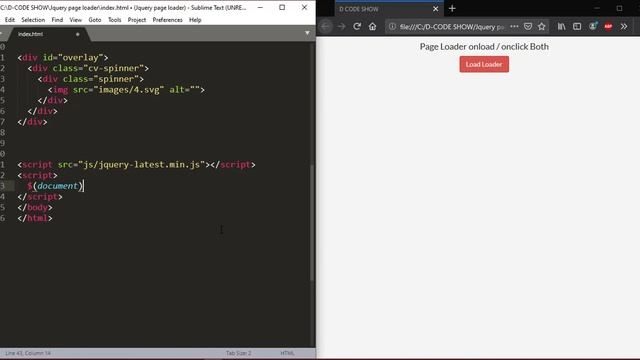Open the View menu
The height and width of the screenshot is (360, 640).
click(x=76, y=20)
